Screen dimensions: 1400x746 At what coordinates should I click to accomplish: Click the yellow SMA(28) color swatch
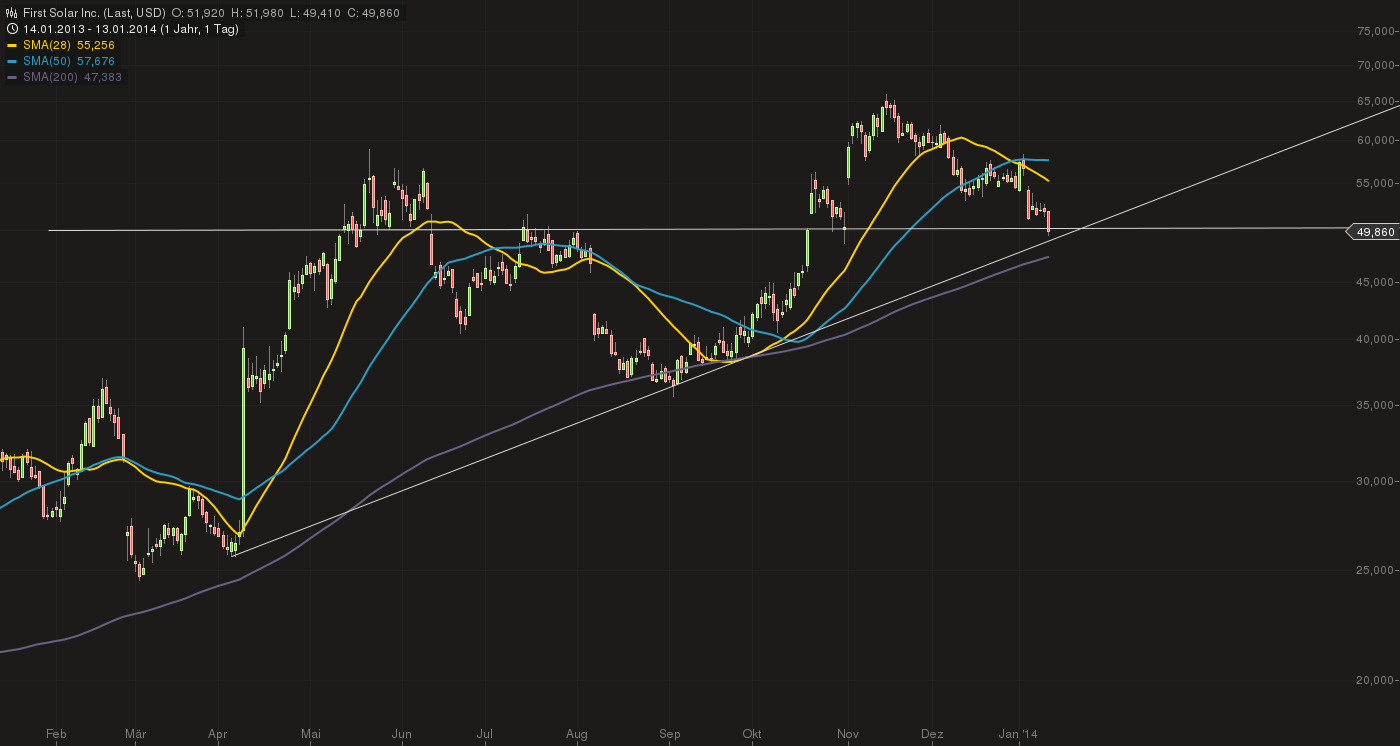12,45
